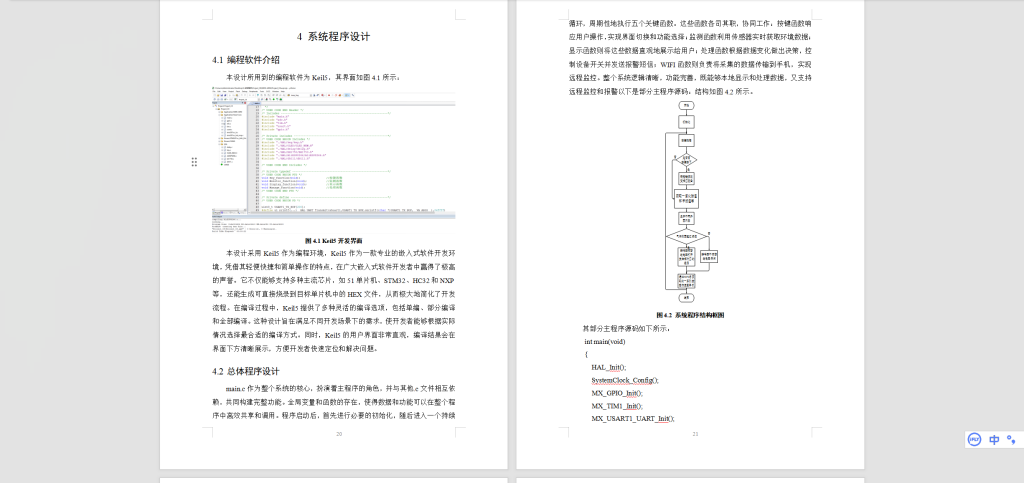Click the line "其部分主程序源码如下所示："

coord(626,328)
